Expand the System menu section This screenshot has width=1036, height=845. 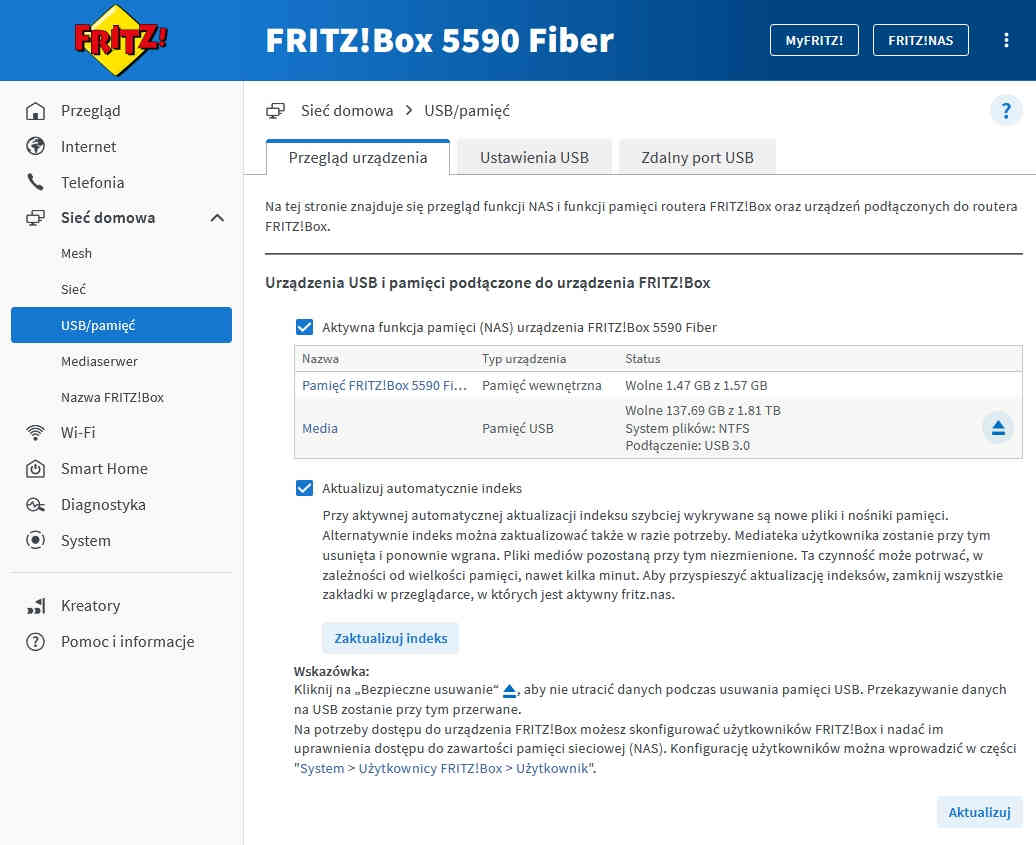85,541
